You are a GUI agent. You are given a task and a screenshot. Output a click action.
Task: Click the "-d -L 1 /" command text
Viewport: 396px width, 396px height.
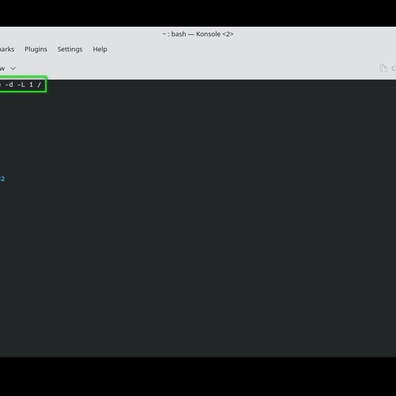click(x=23, y=85)
